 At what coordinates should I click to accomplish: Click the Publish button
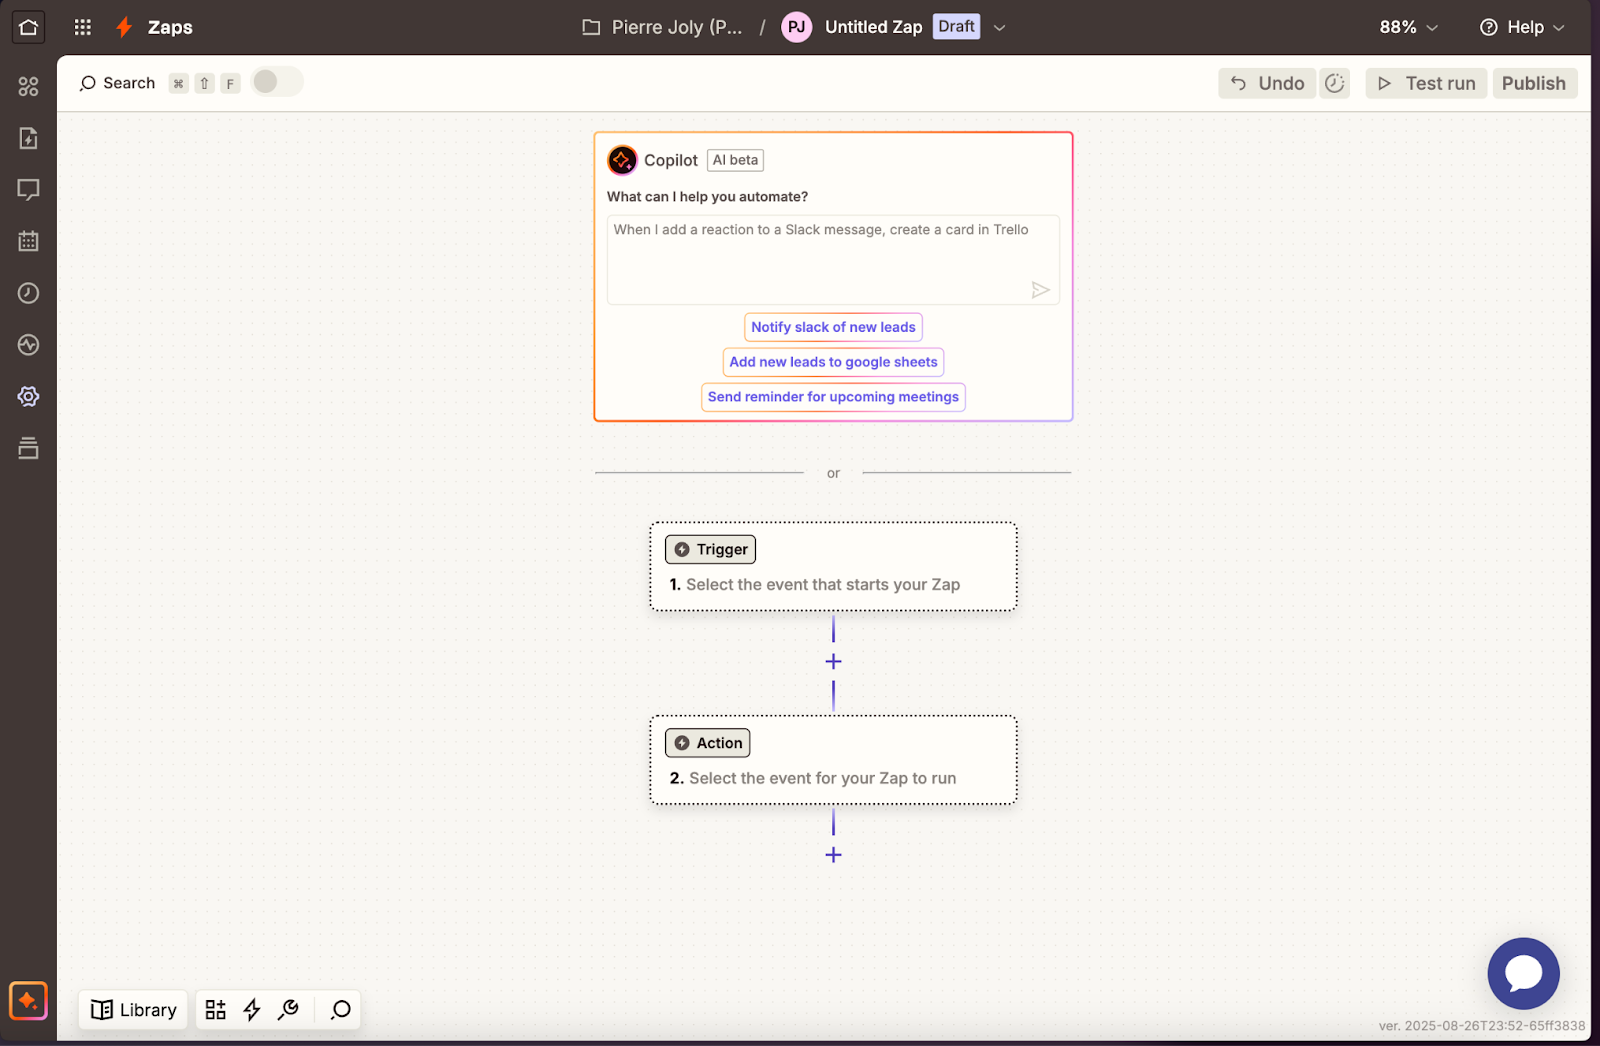[1534, 83]
